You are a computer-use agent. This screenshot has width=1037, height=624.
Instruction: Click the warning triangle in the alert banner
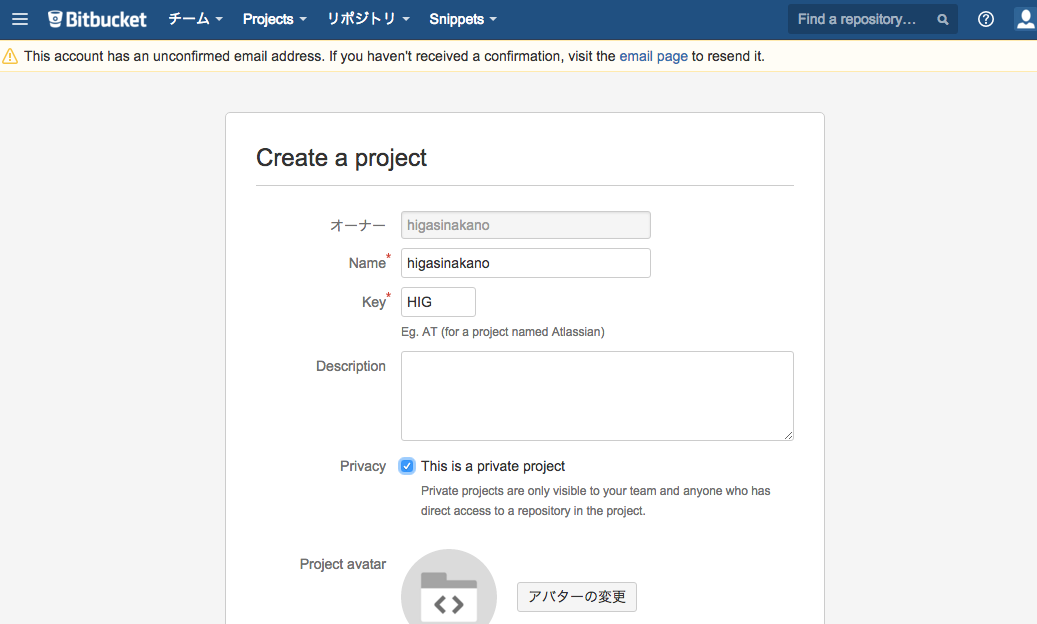click(13, 56)
